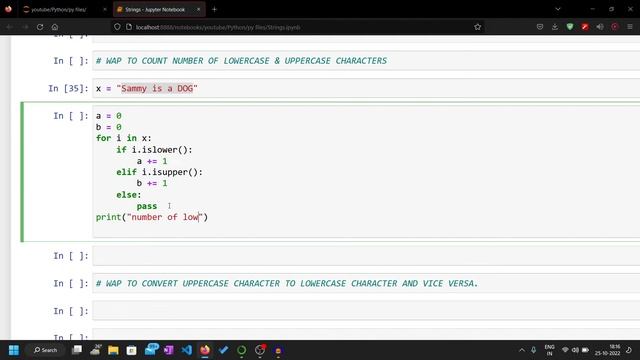Screen dimensions: 640x360
Task: Click the back navigation arrow
Action: (x=9, y=27)
